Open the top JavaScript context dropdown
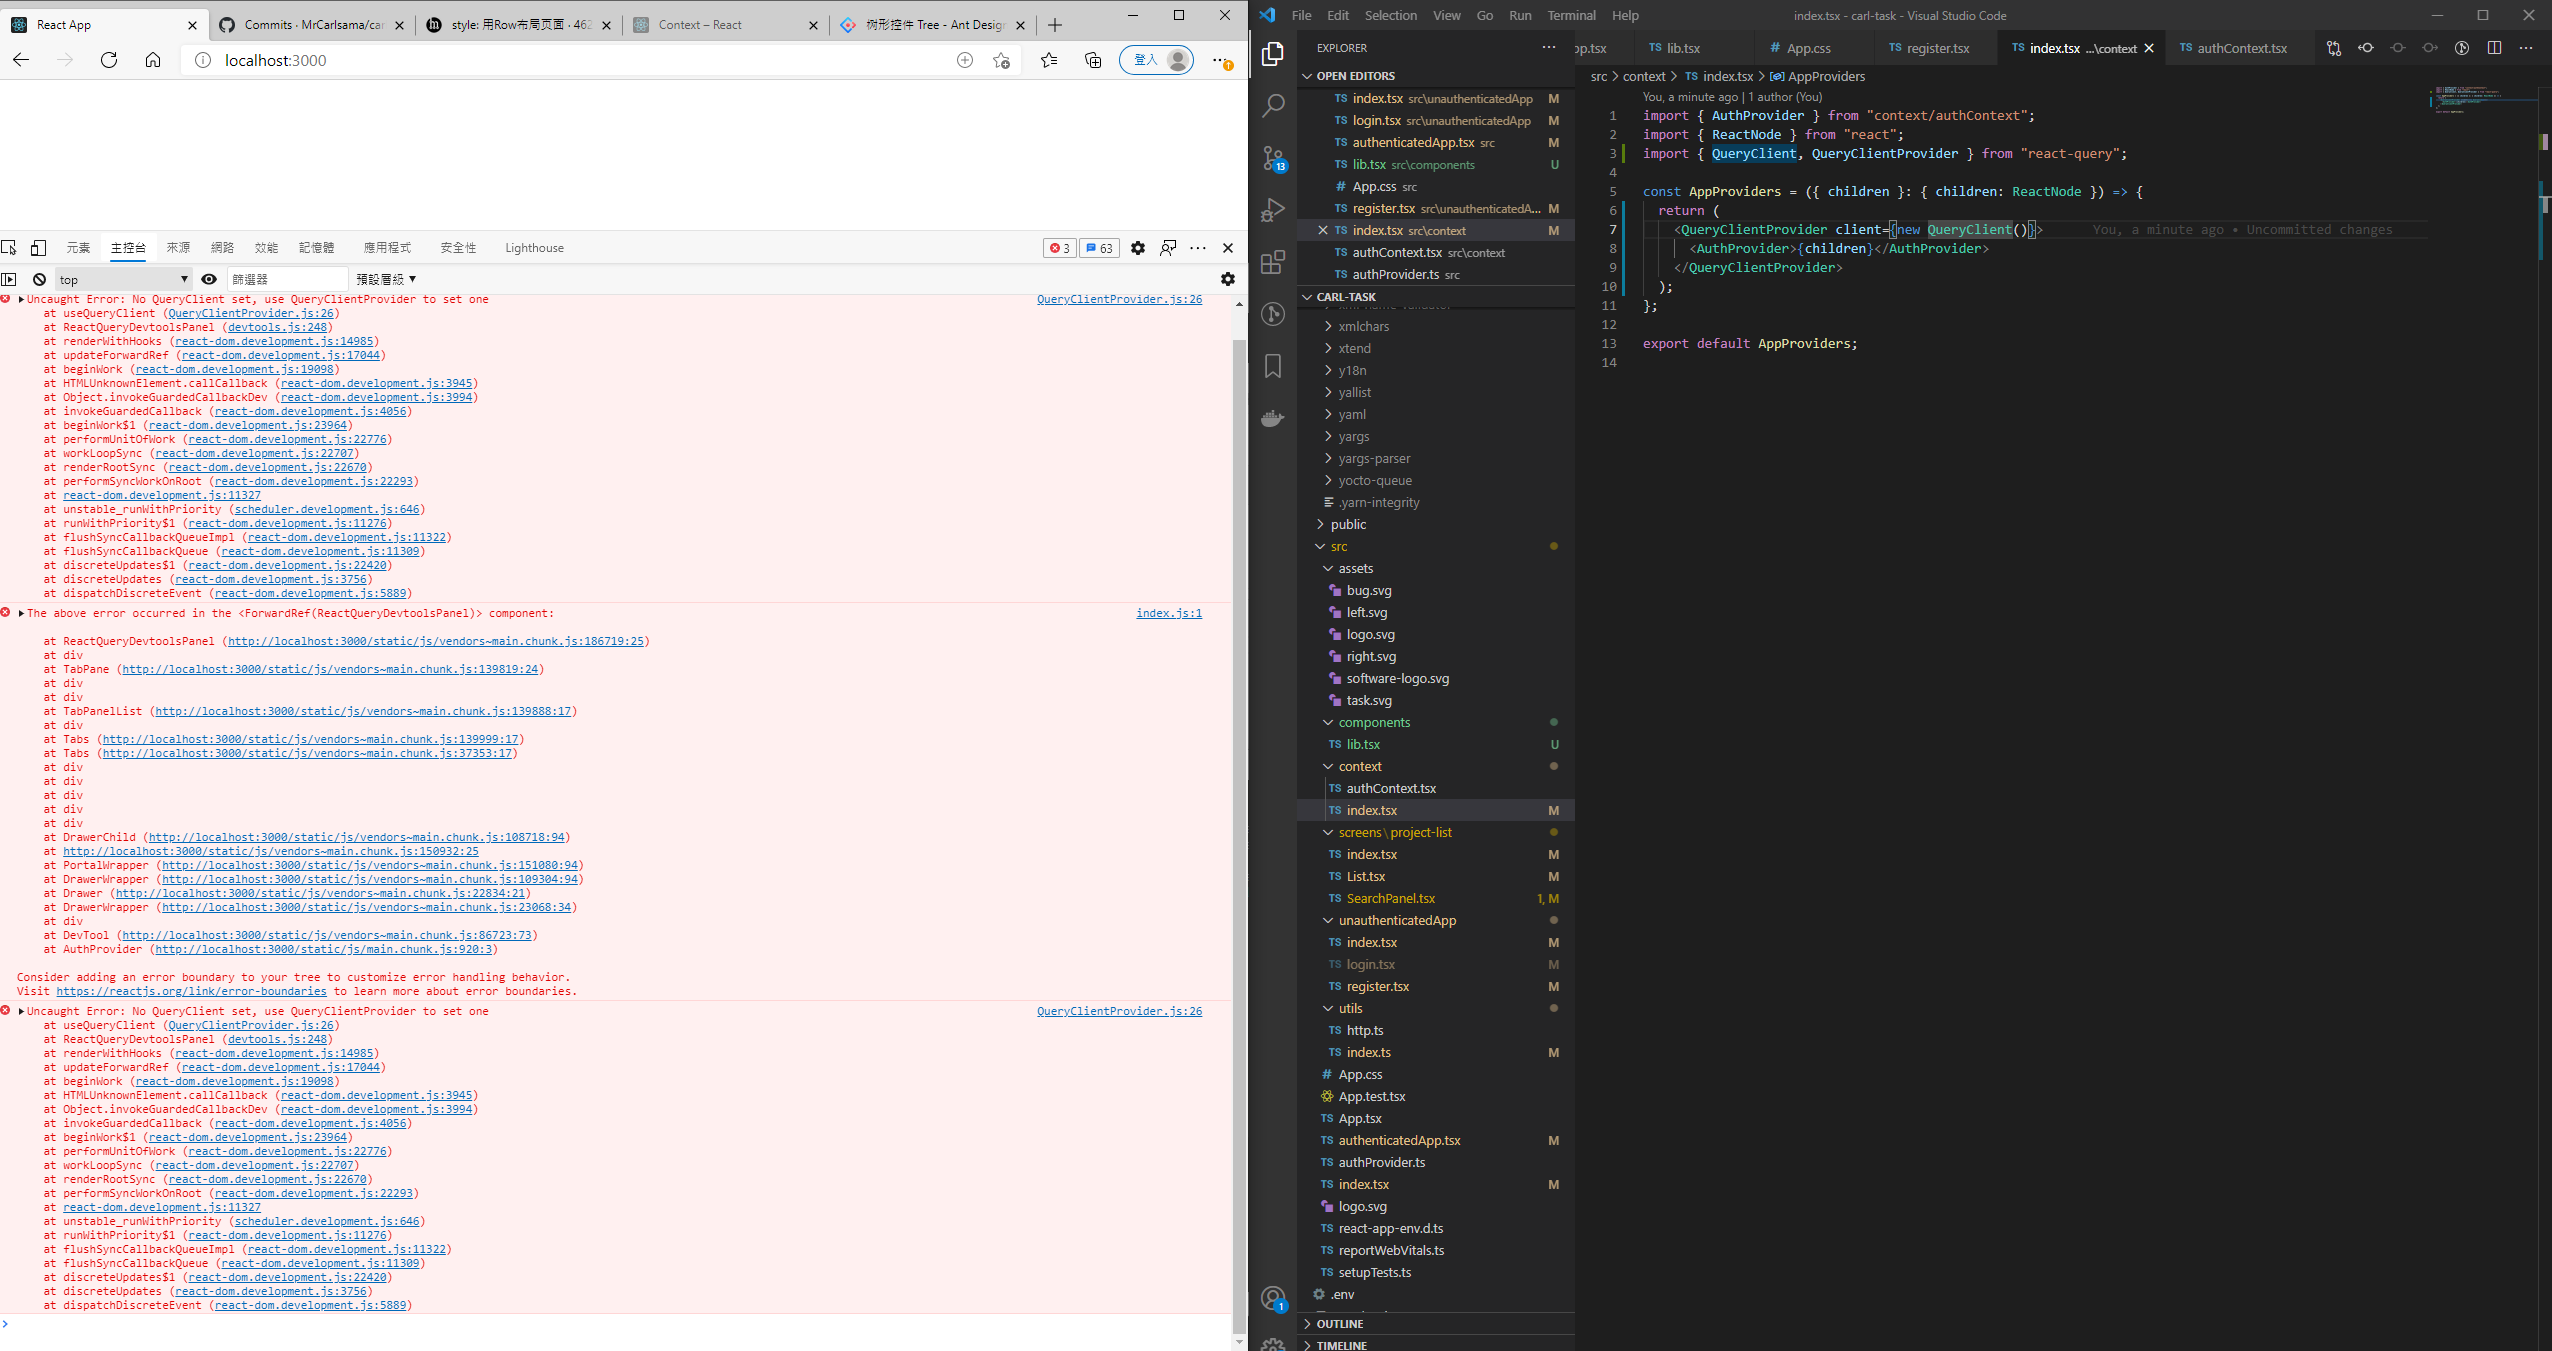The width and height of the screenshot is (2552, 1351). [124, 279]
